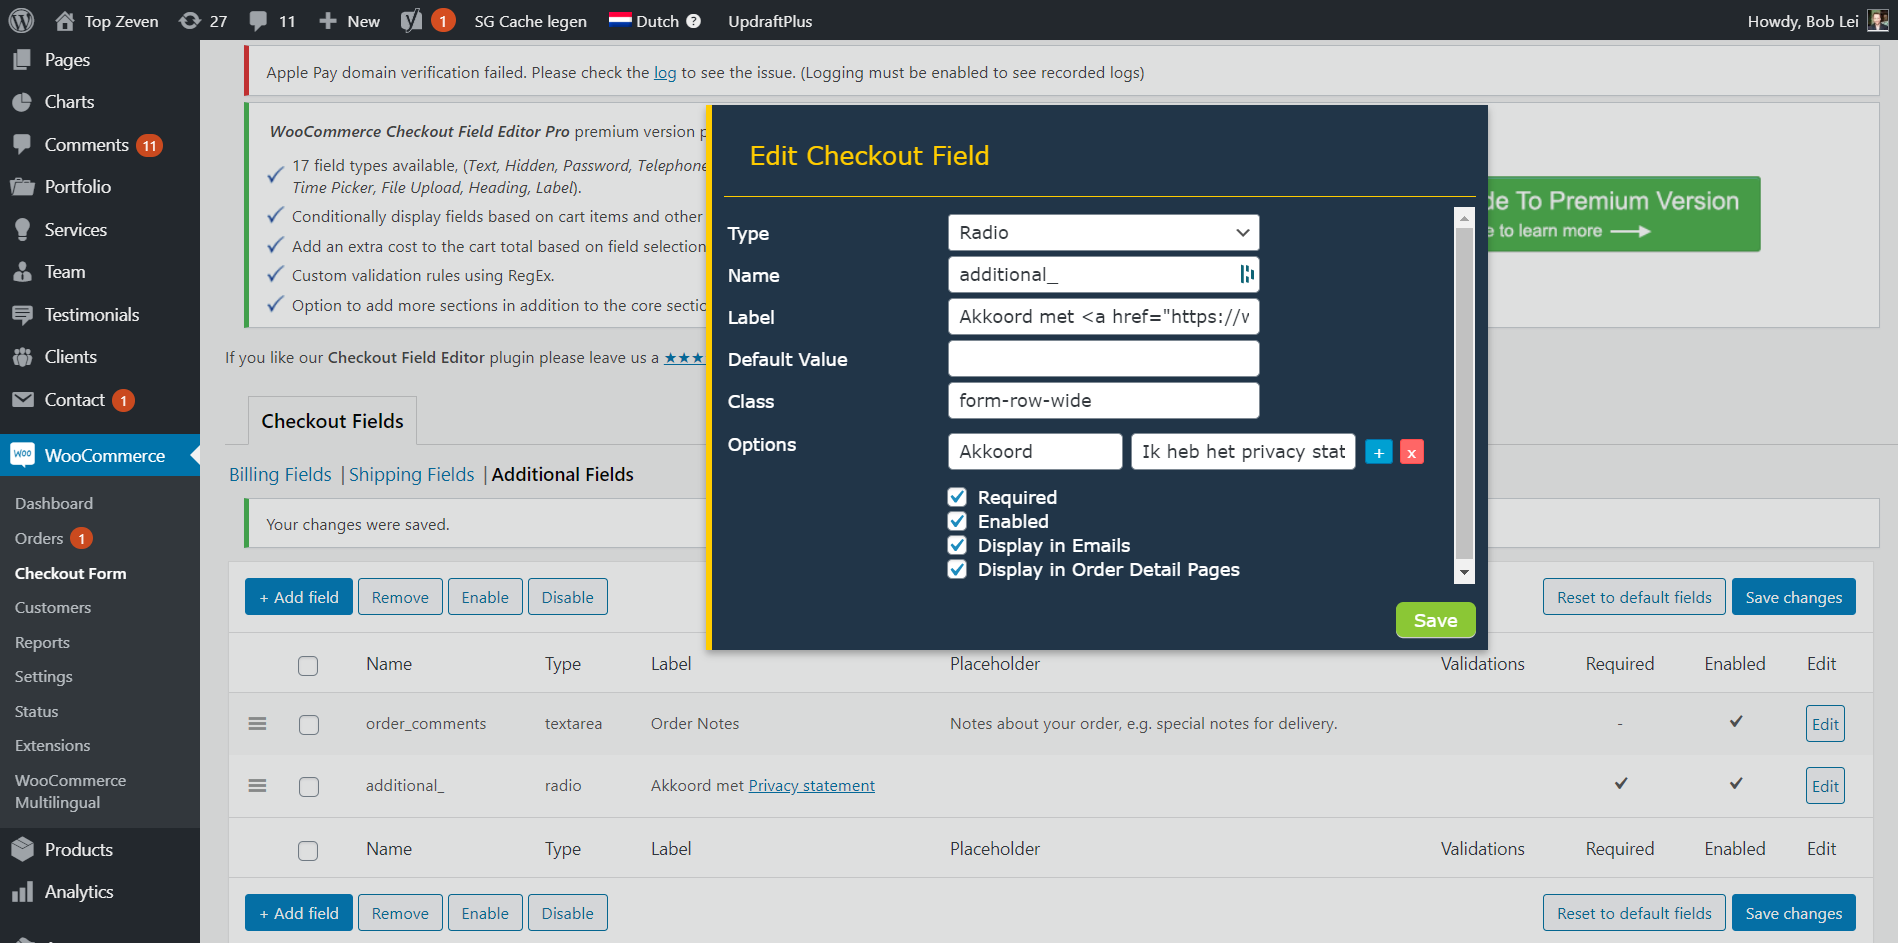This screenshot has height=943, width=1898.
Task: Click the Team sidebar icon
Action: [x=22, y=272]
